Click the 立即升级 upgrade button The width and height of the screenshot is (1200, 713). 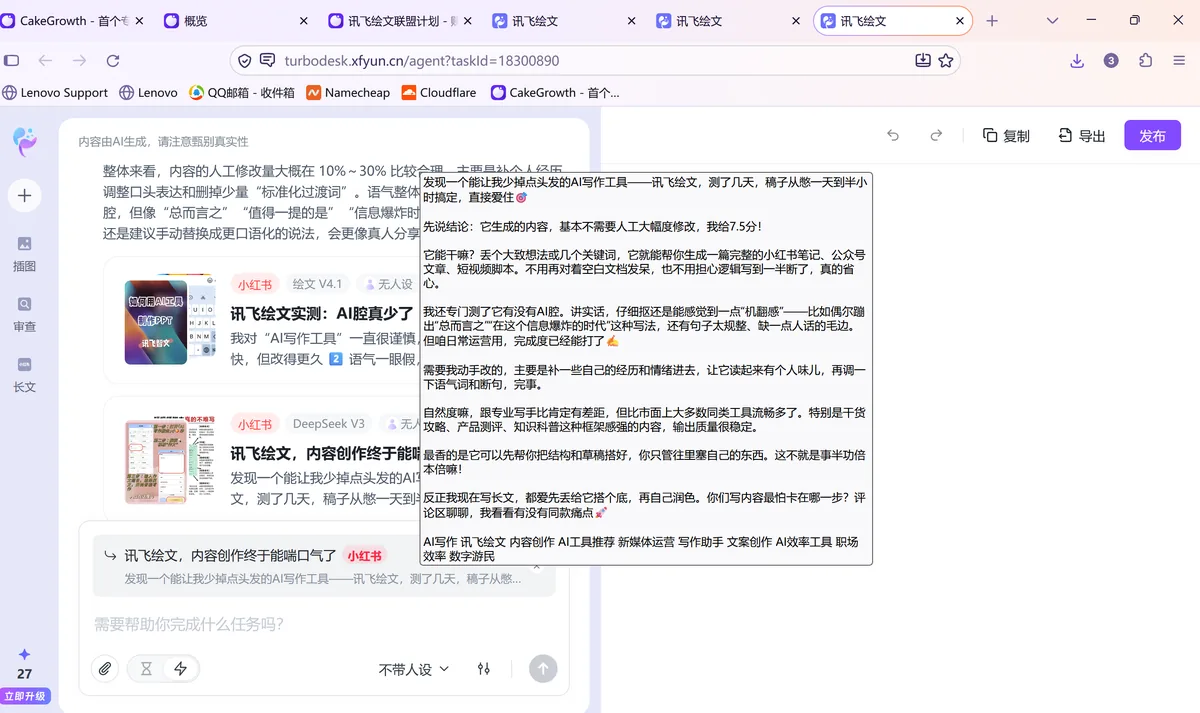click(25, 696)
